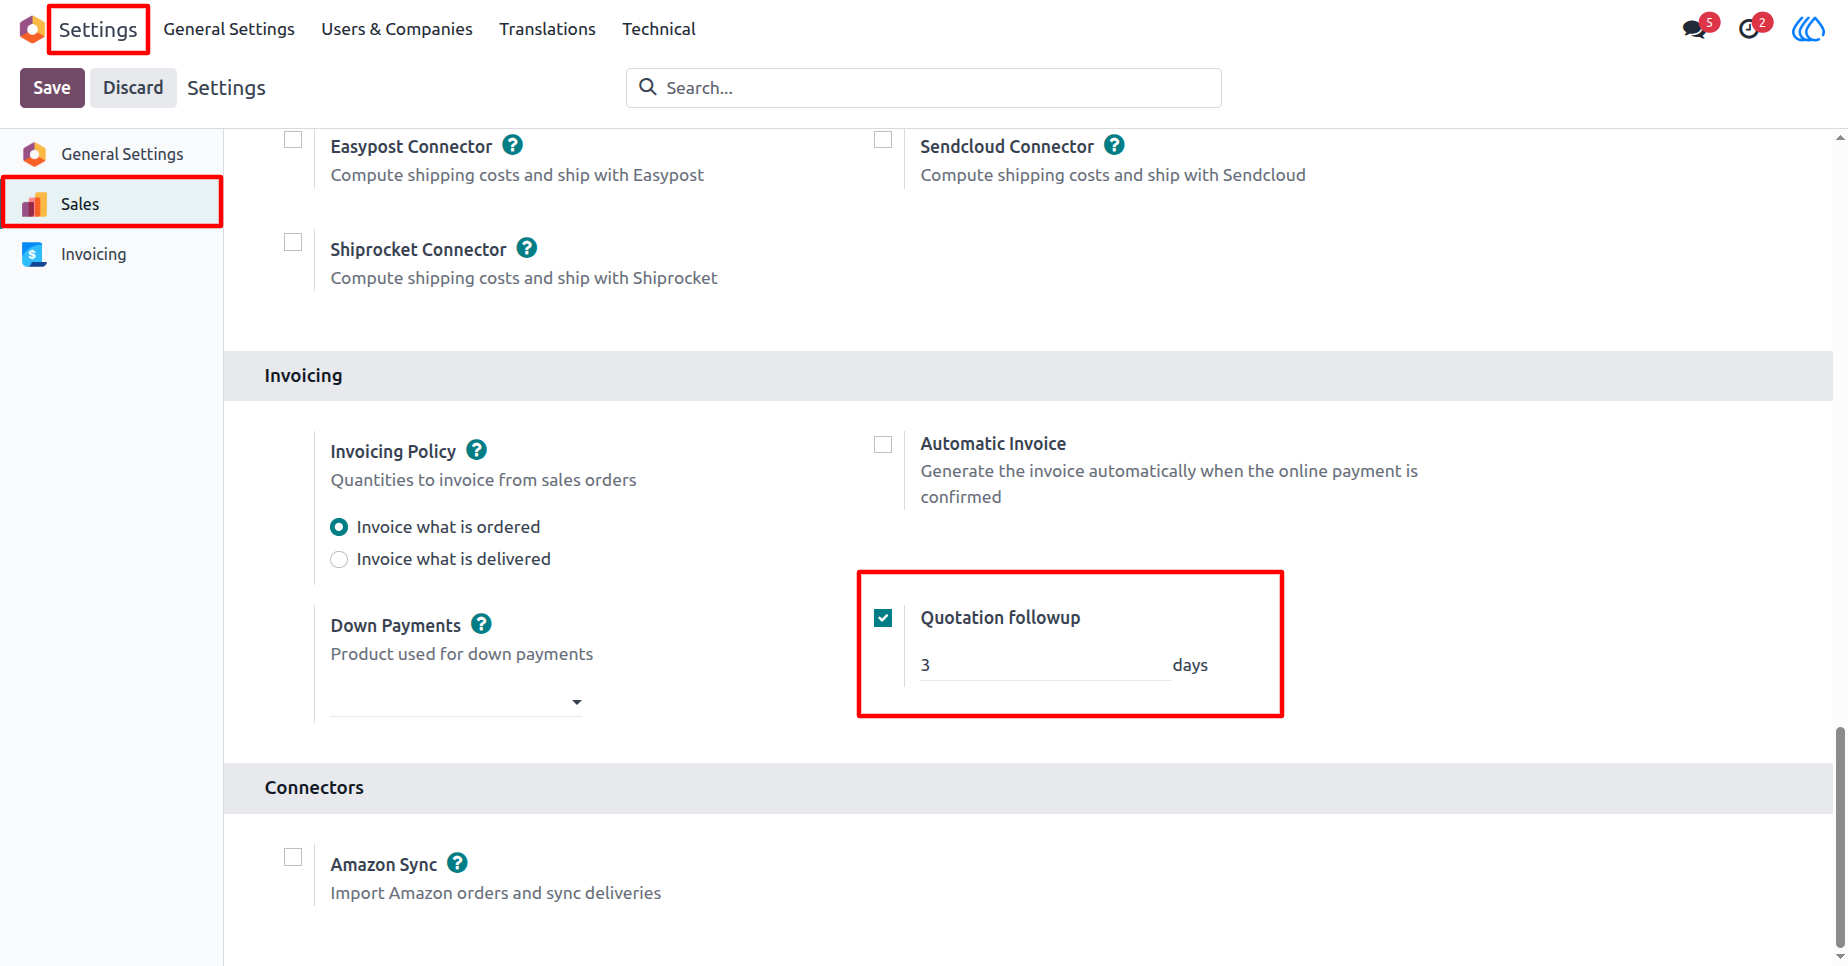Open the Technical menu
The height and width of the screenshot is (966, 1848).
659,29
